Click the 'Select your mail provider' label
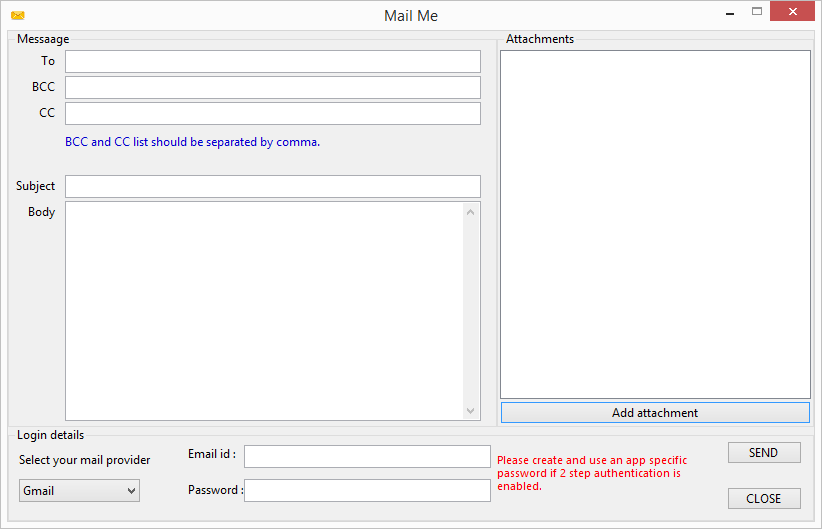822x529 pixels. coord(84,460)
